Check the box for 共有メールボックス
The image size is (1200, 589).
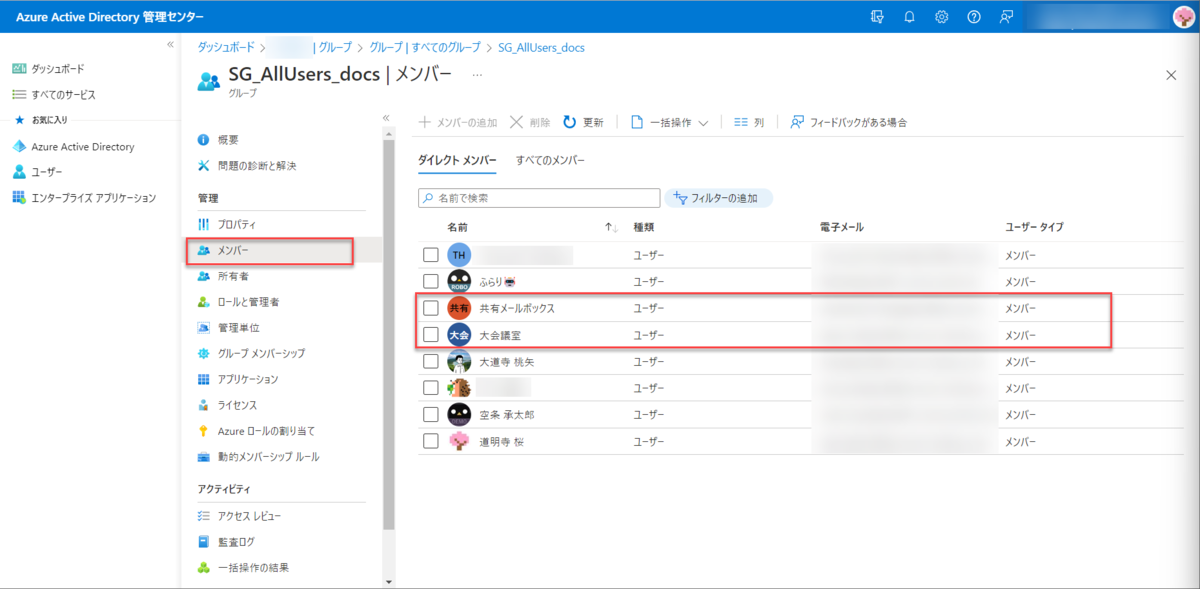(x=431, y=308)
